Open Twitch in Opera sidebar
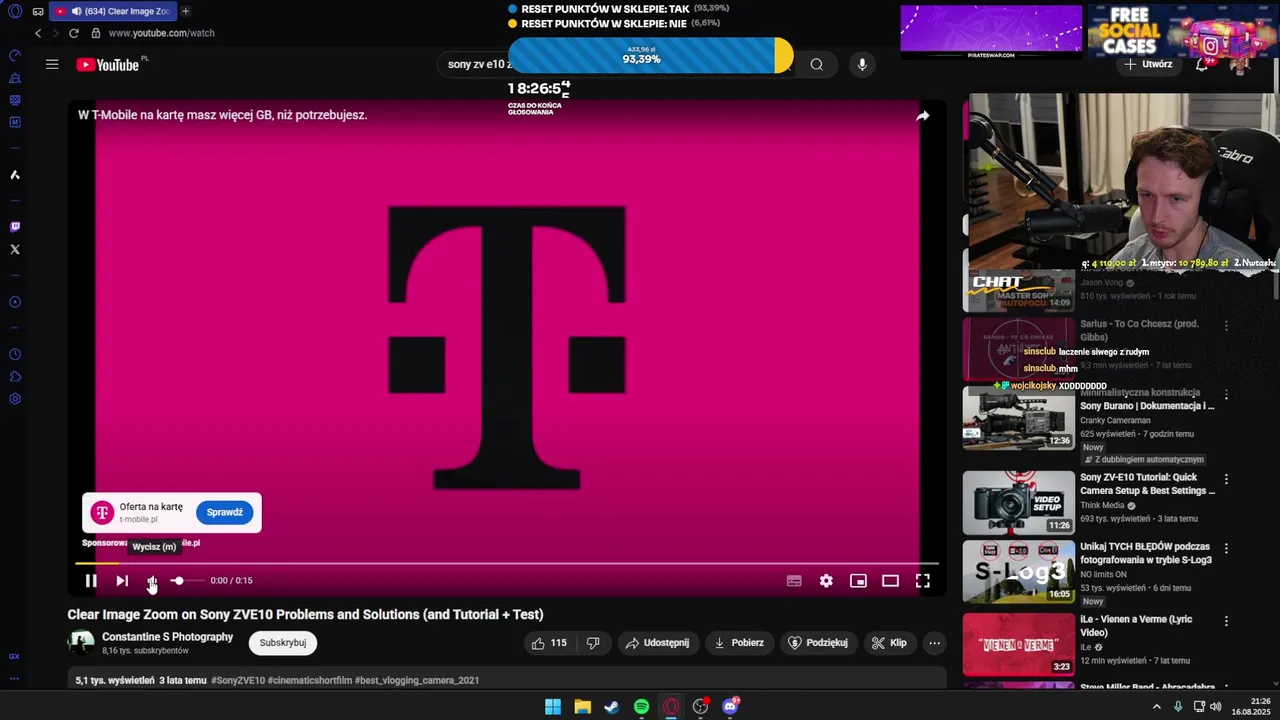 point(15,227)
